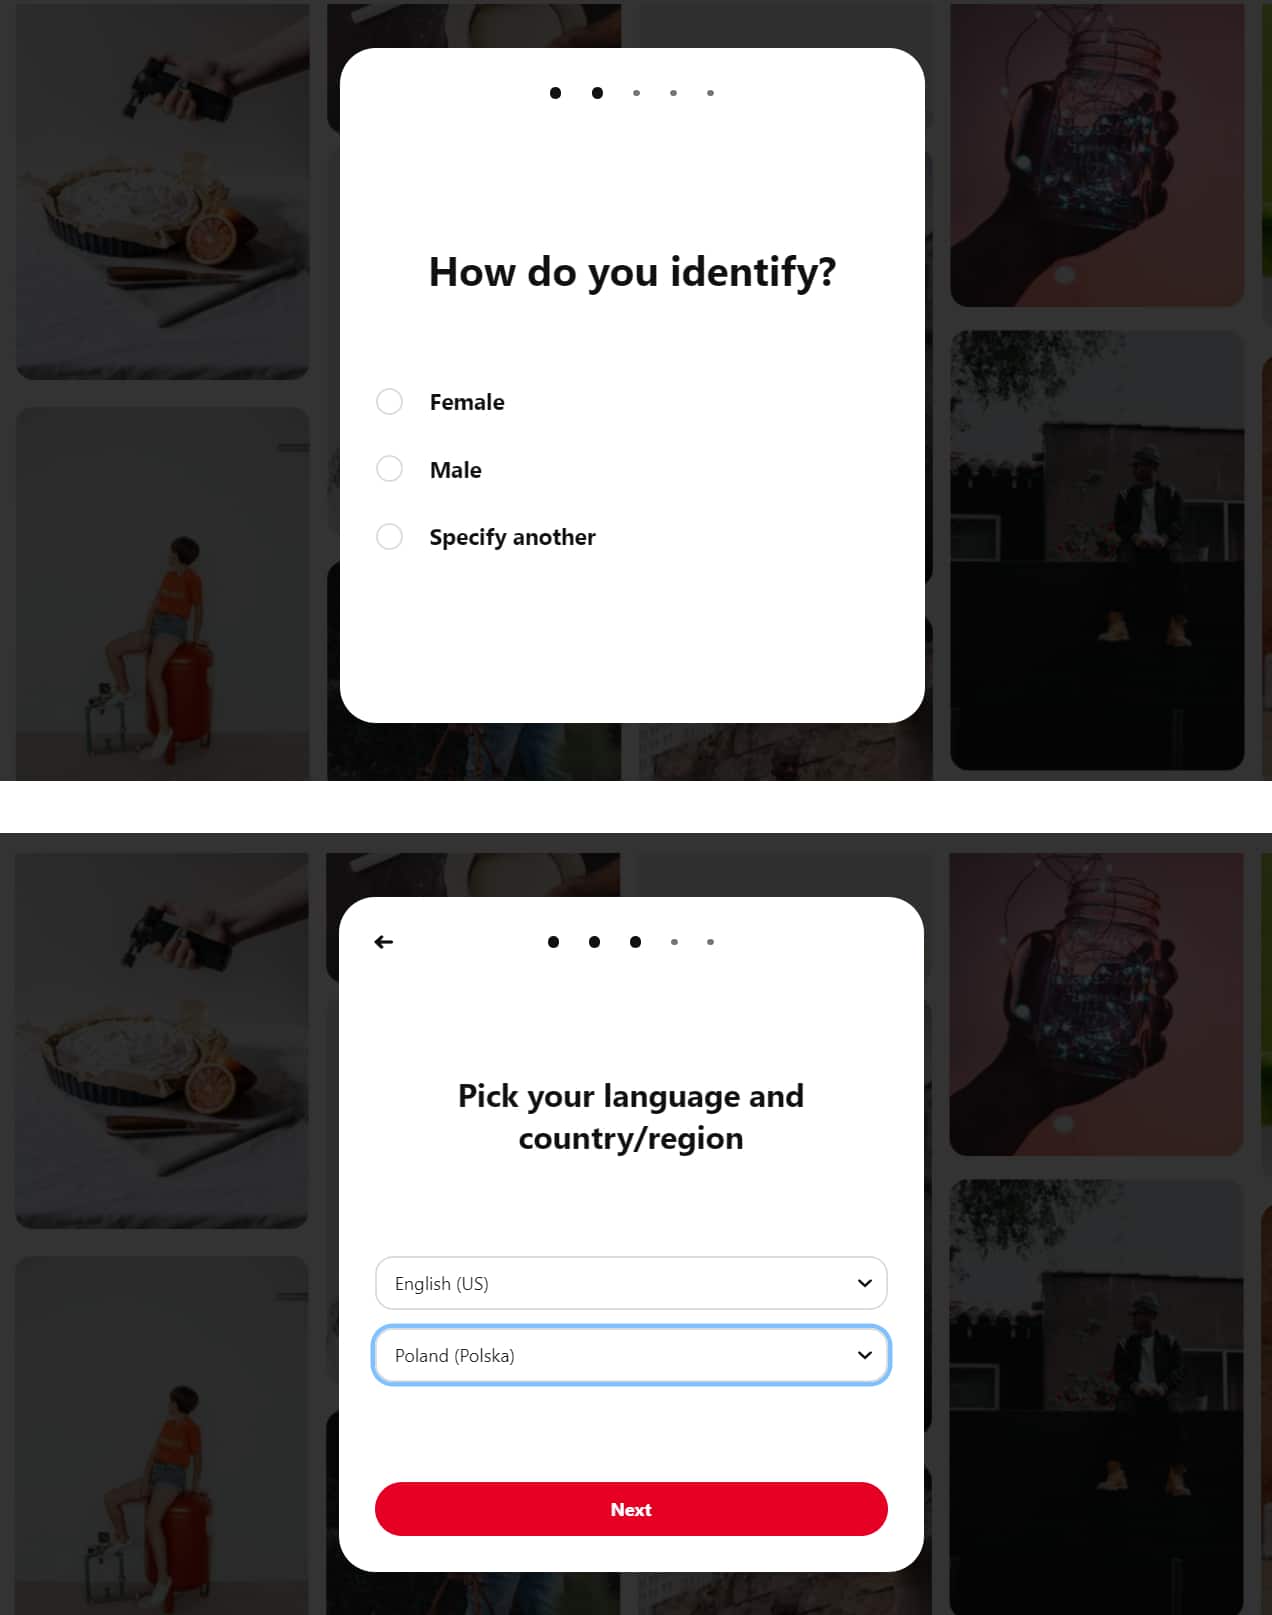
Task: Click the second progress dot in upper dialog
Action: (x=597, y=93)
